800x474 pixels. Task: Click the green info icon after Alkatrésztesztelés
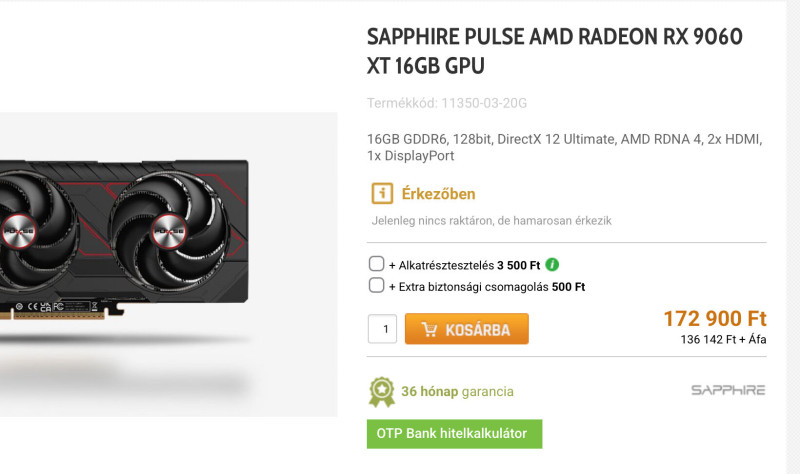552,264
